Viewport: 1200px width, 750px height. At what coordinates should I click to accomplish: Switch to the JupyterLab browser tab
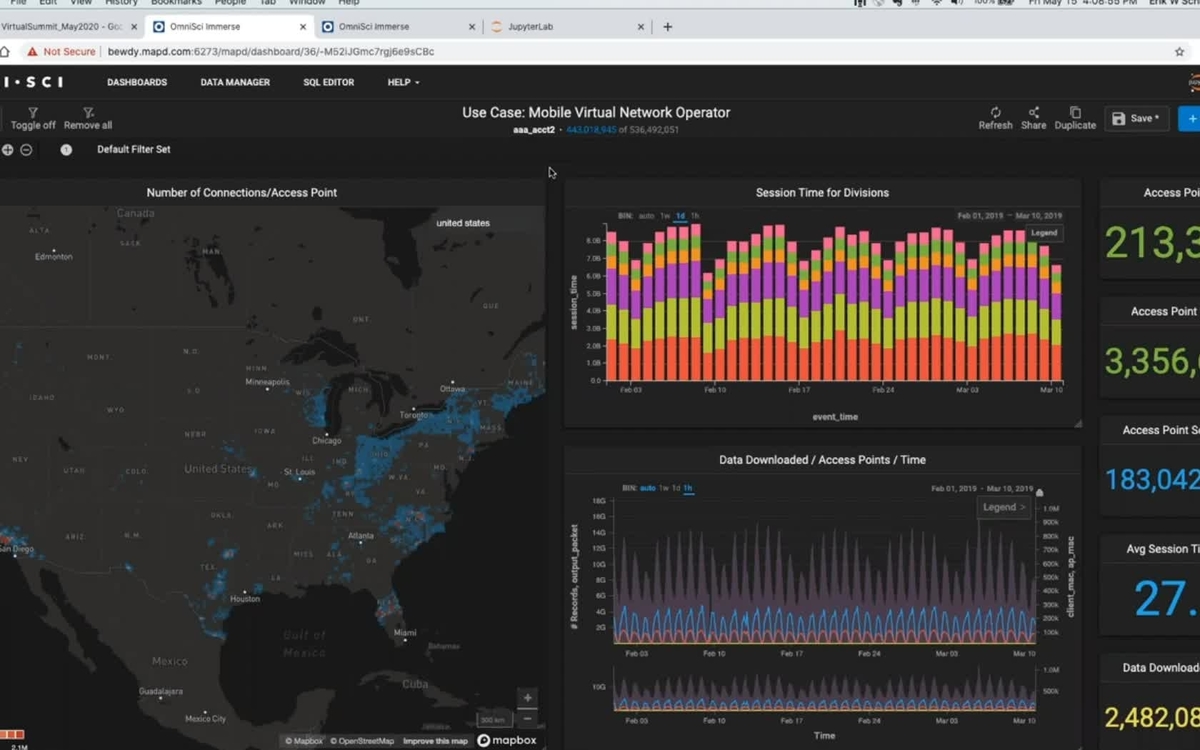tap(530, 27)
